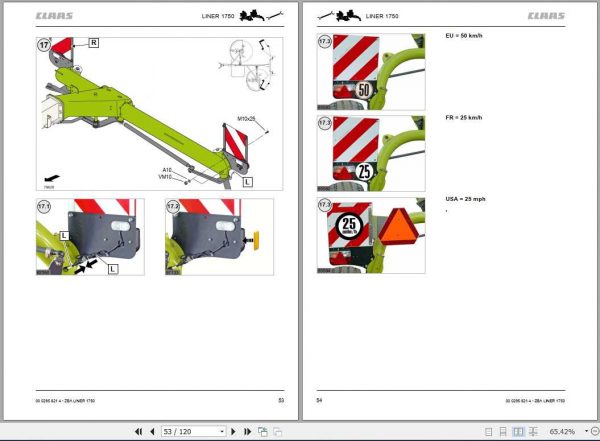Screen dimensions: 600x441
Task: Switch to single page view
Action: coord(488,432)
